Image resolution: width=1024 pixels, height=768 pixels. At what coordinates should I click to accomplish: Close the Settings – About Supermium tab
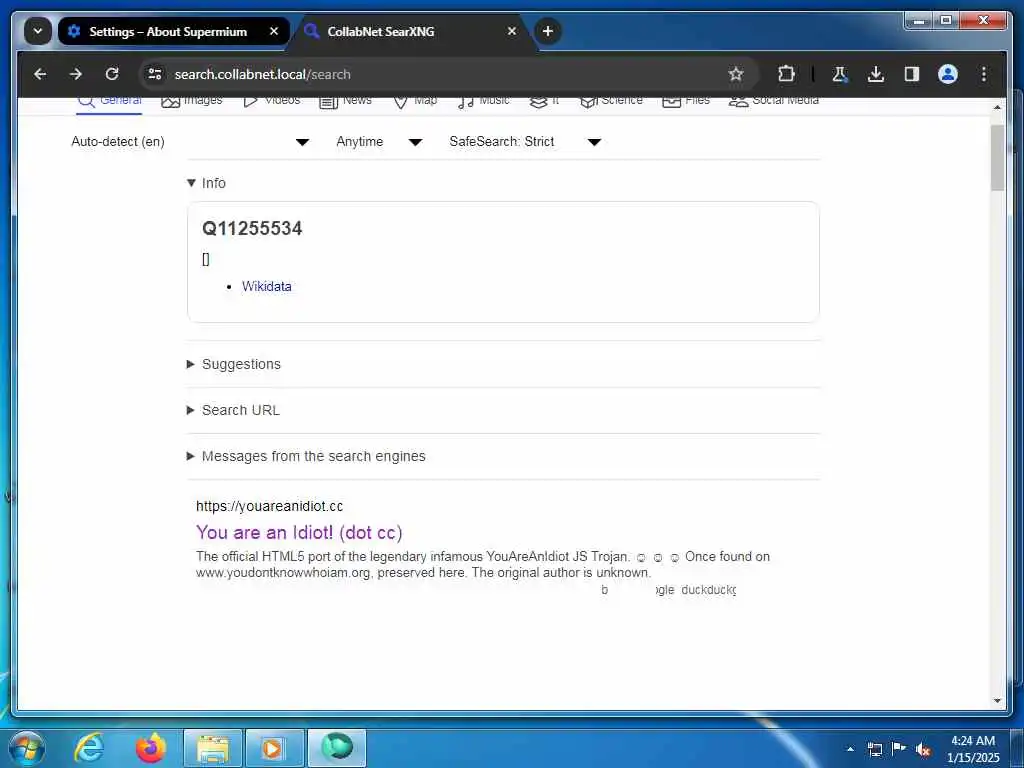(274, 31)
